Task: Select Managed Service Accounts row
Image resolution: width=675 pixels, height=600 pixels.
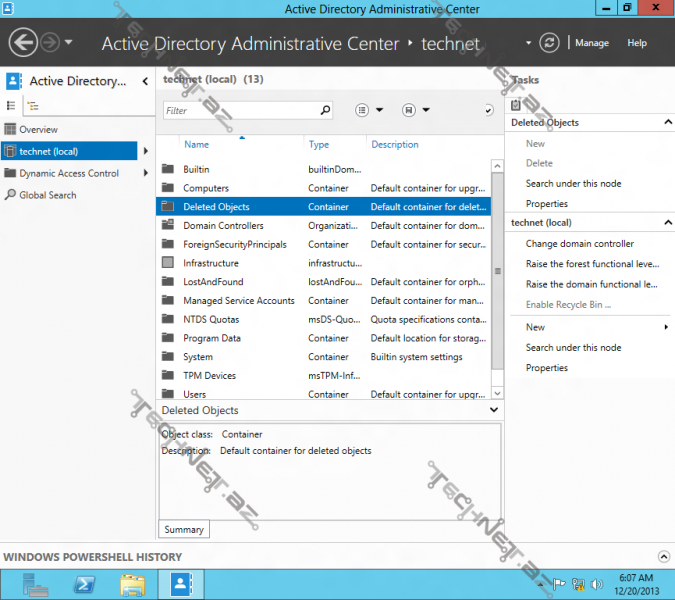Action: 323,300
